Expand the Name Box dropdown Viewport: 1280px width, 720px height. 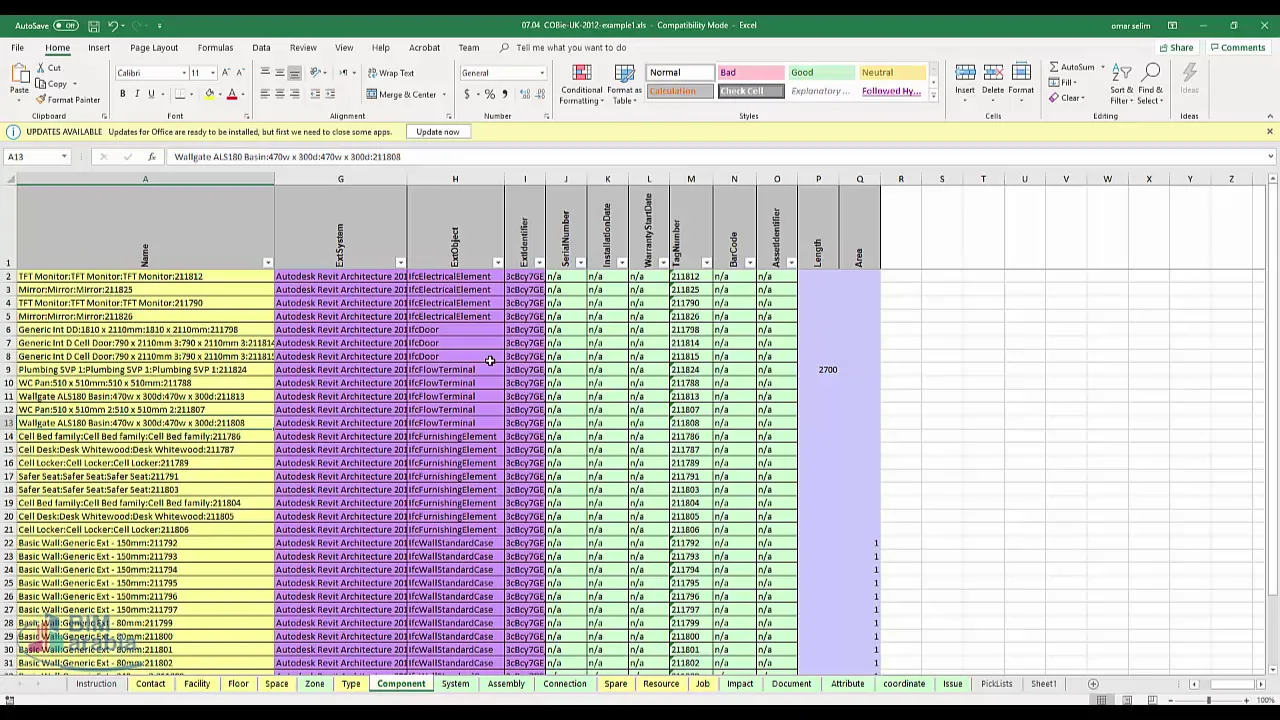(64, 157)
